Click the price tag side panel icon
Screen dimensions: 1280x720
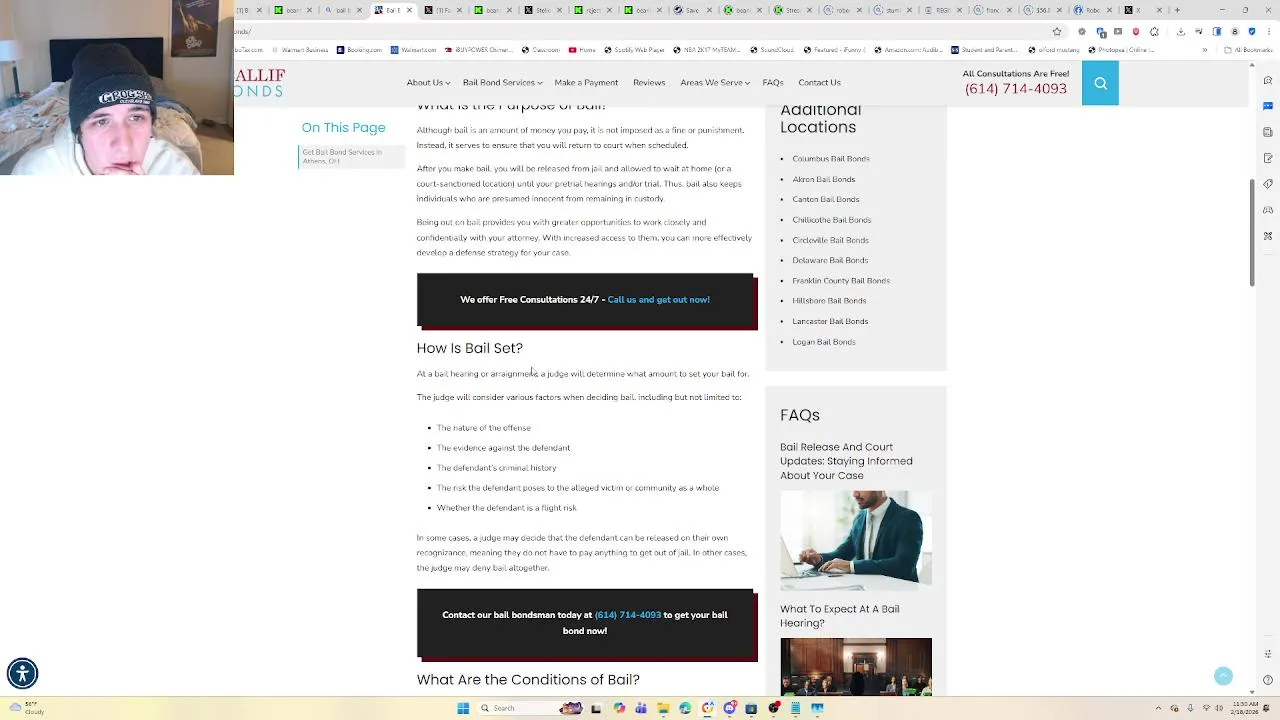[1268, 184]
